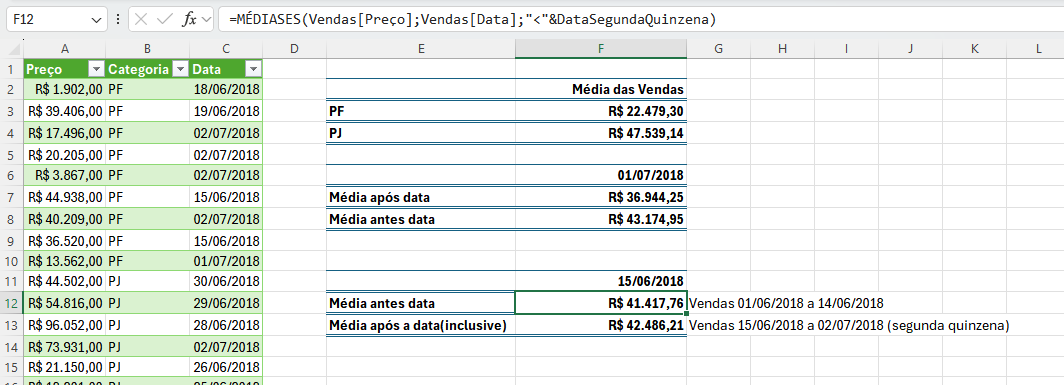1064x385 pixels.
Task: Open the Name Box dropdown arrow
Action: [95, 20]
